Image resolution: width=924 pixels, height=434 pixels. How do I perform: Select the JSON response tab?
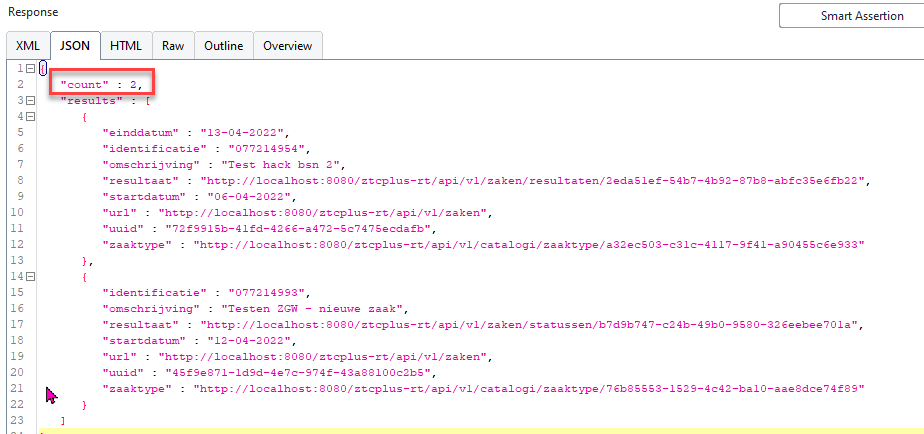[x=75, y=46]
